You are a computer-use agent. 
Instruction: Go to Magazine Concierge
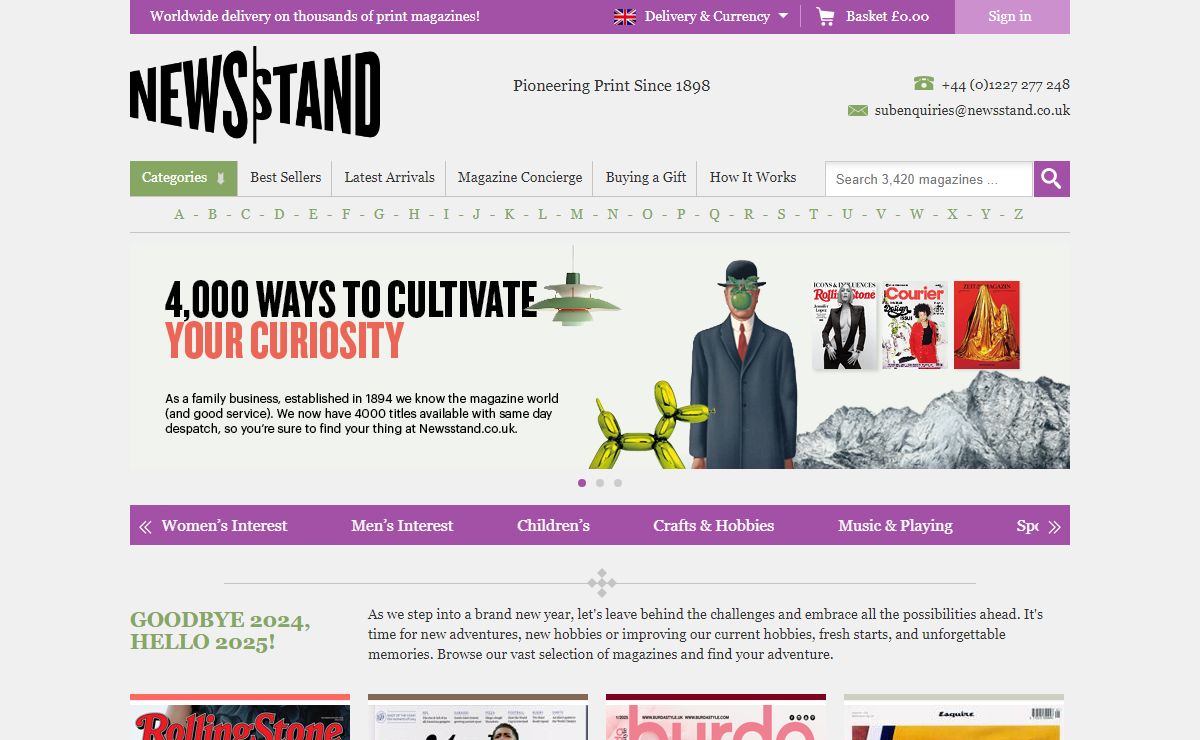point(520,177)
